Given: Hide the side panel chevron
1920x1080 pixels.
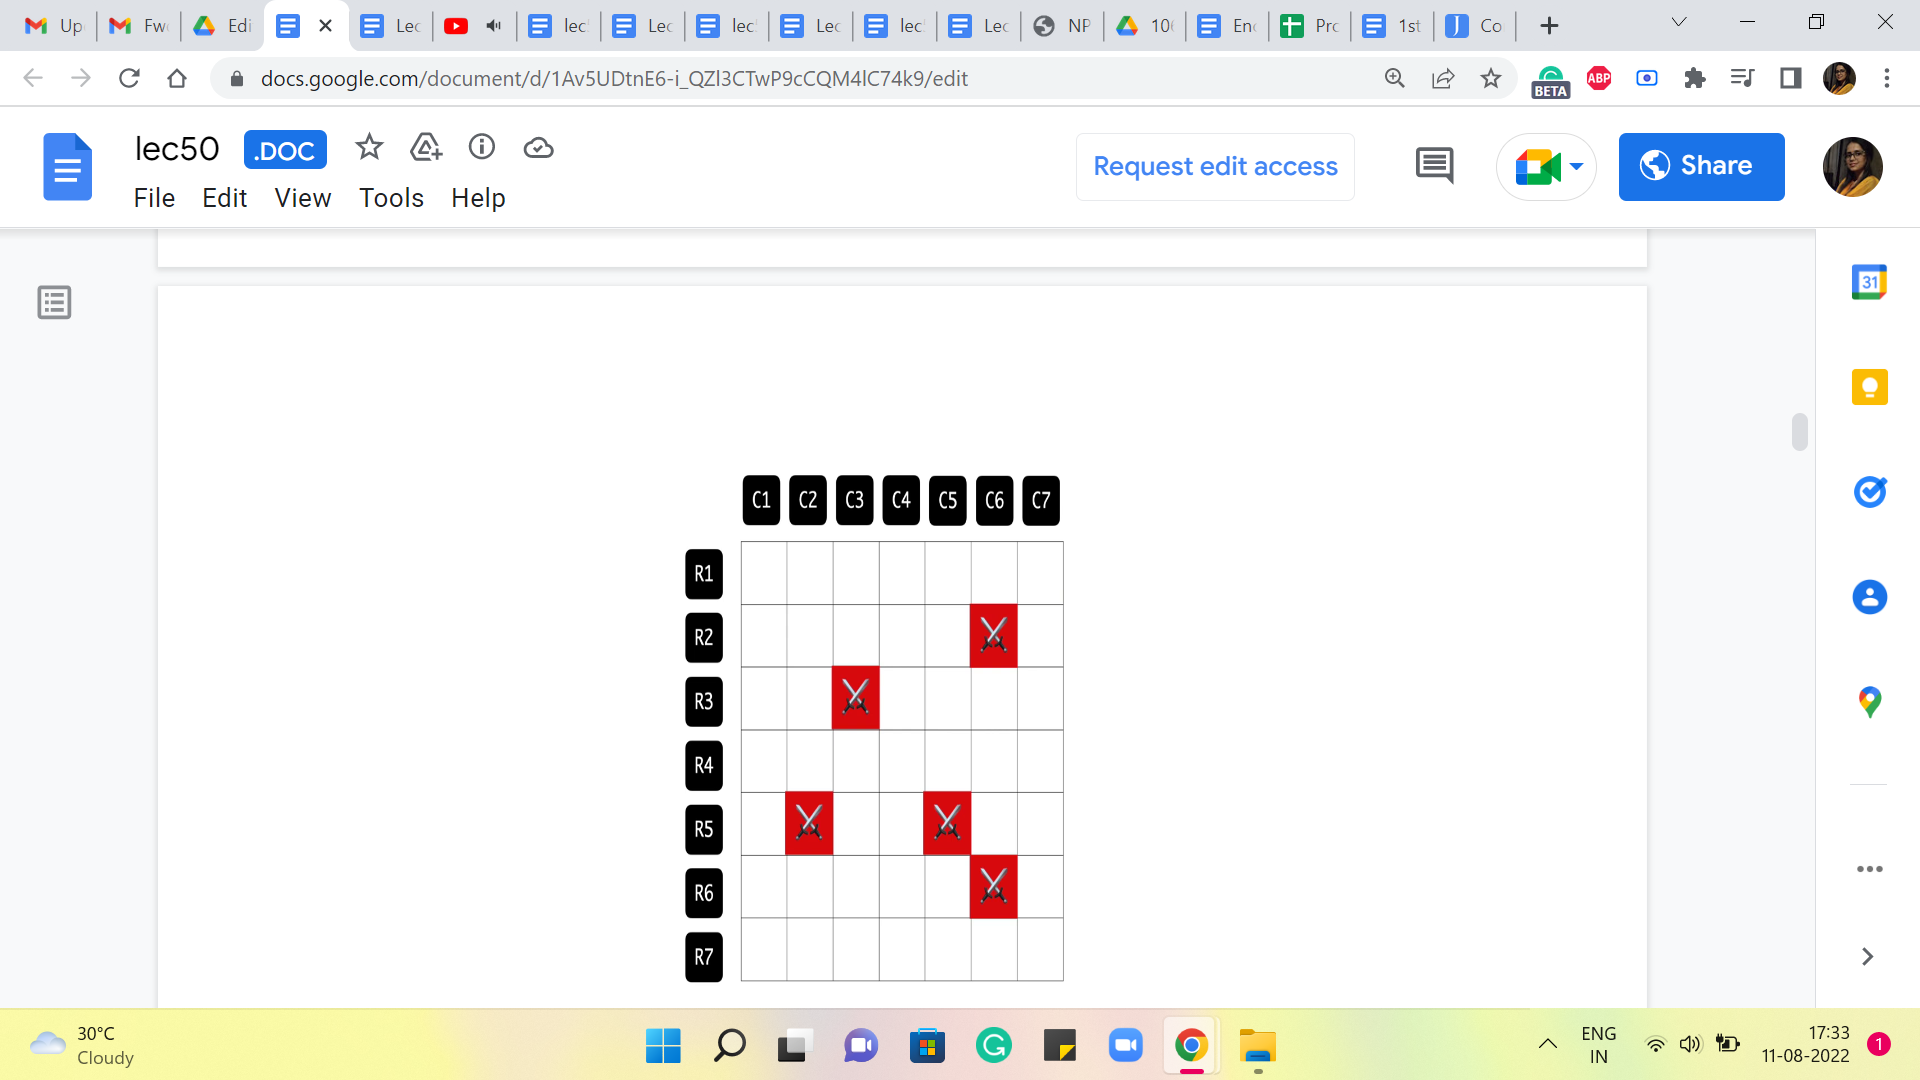Looking at the screenshot, I should point(1867,956).
